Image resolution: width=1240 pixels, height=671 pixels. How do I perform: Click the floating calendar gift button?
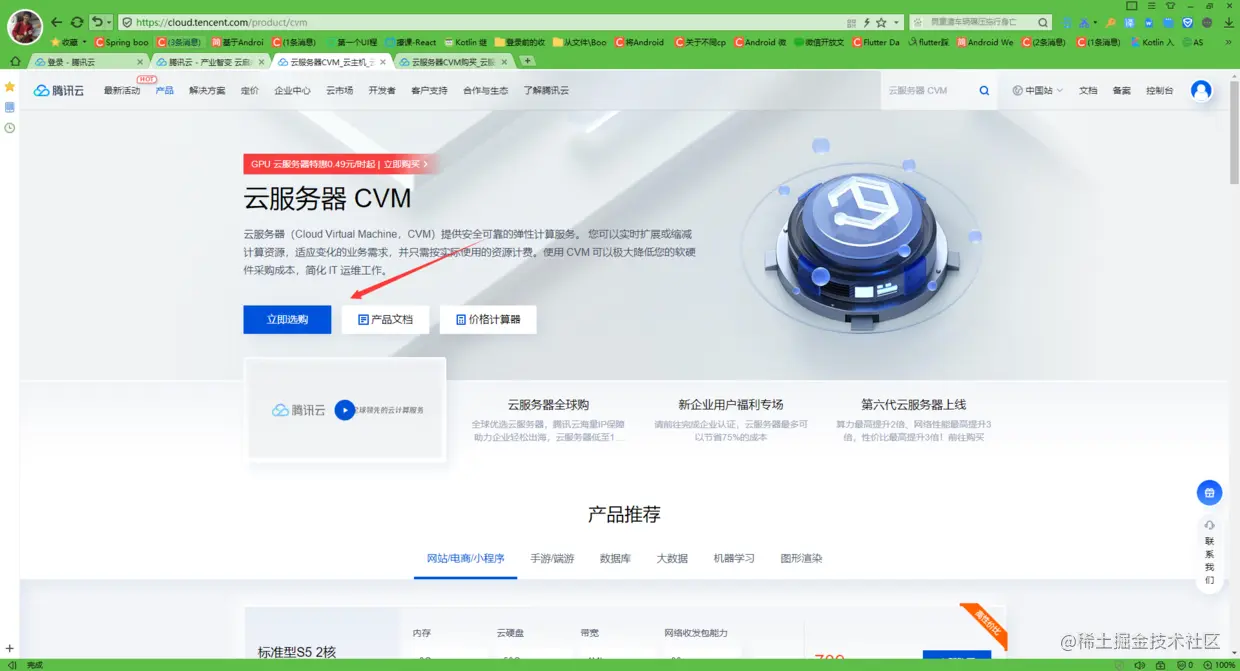1209,492
